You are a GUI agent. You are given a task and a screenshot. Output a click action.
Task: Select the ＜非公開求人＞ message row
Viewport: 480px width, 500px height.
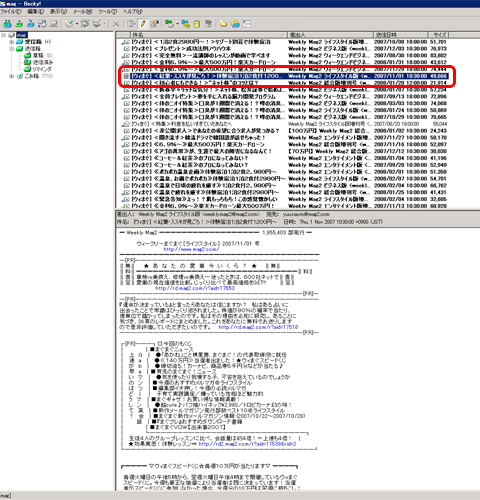(284, 131)
